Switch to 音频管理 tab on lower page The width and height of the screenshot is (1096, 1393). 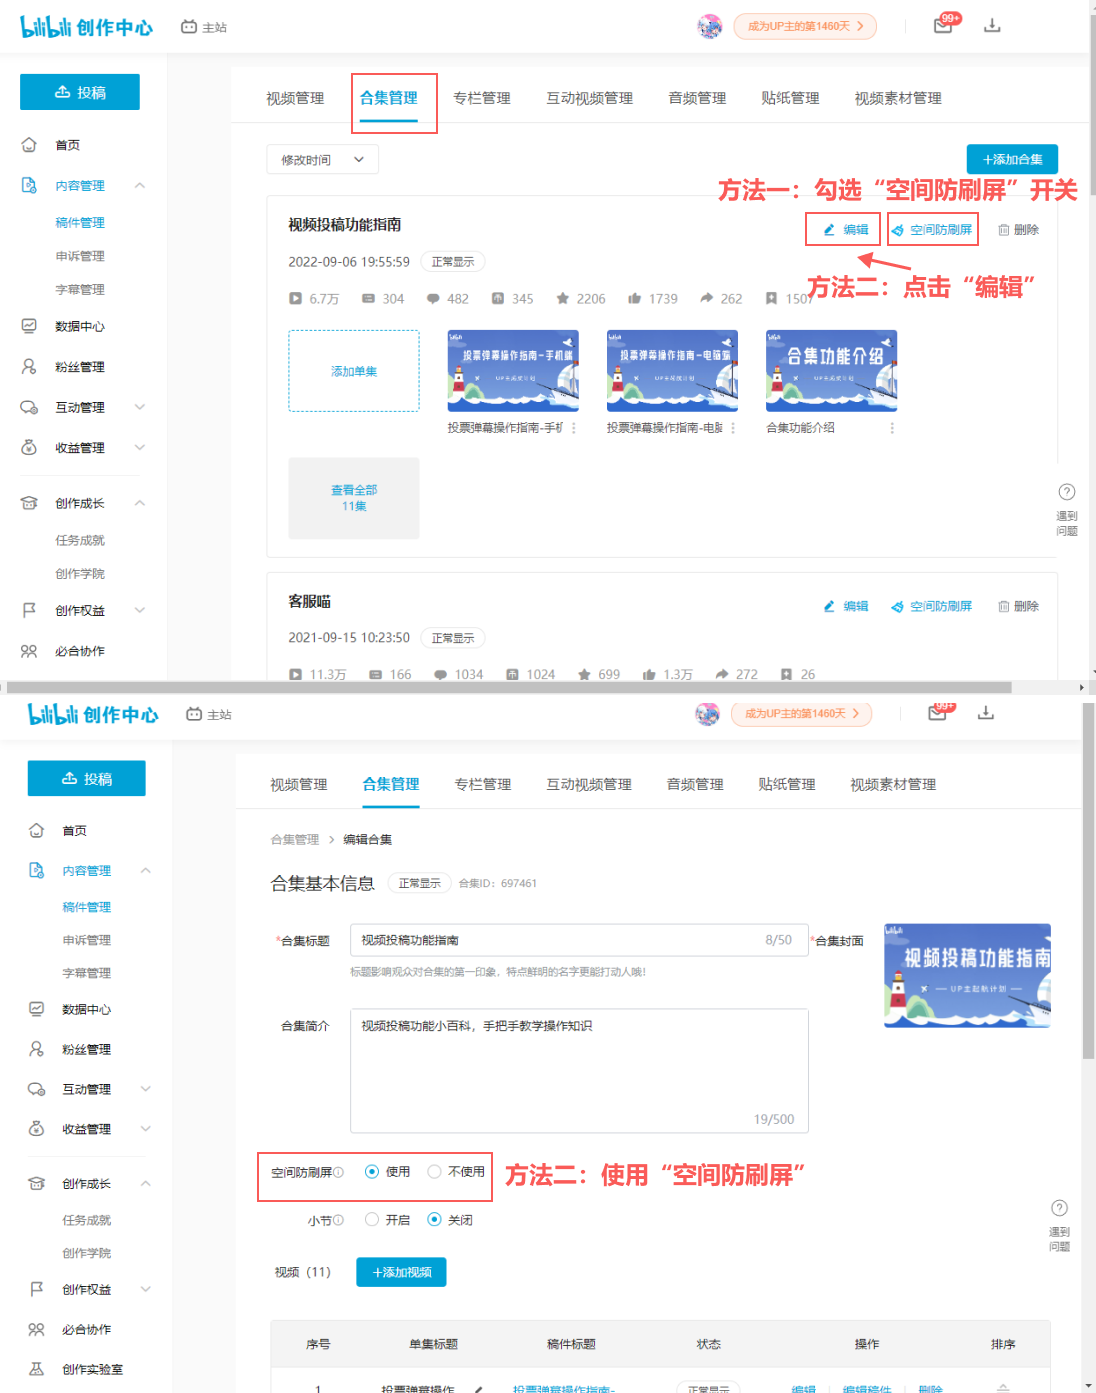tap(695, 784)
